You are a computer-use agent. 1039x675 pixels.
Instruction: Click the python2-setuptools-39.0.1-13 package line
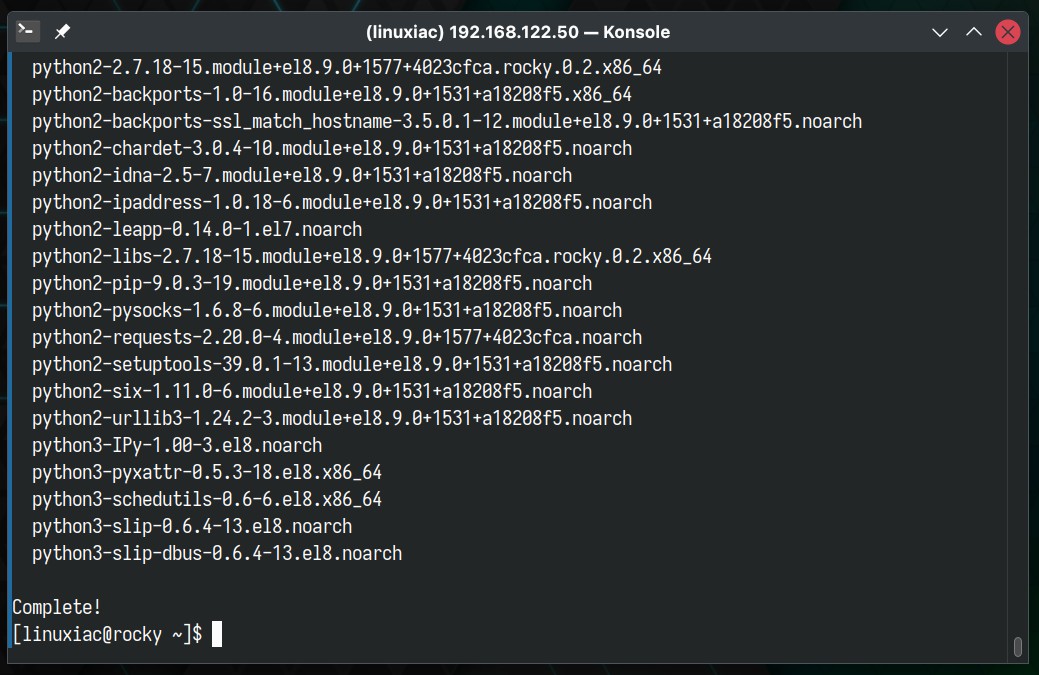(352, 364)
